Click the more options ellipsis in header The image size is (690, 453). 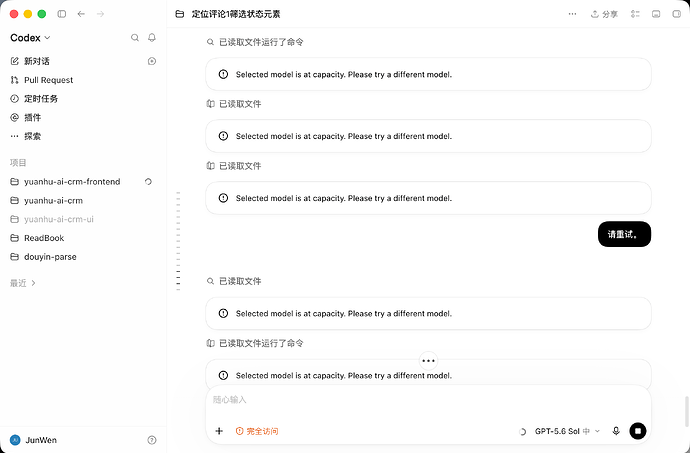point(572,14)
